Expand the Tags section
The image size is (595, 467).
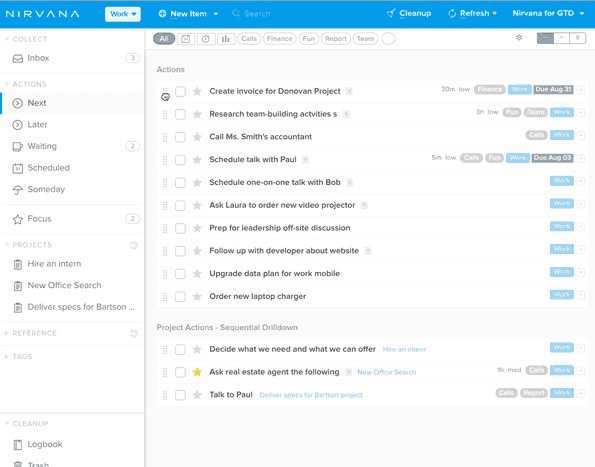pyautogui.click(x=7, y=357)
